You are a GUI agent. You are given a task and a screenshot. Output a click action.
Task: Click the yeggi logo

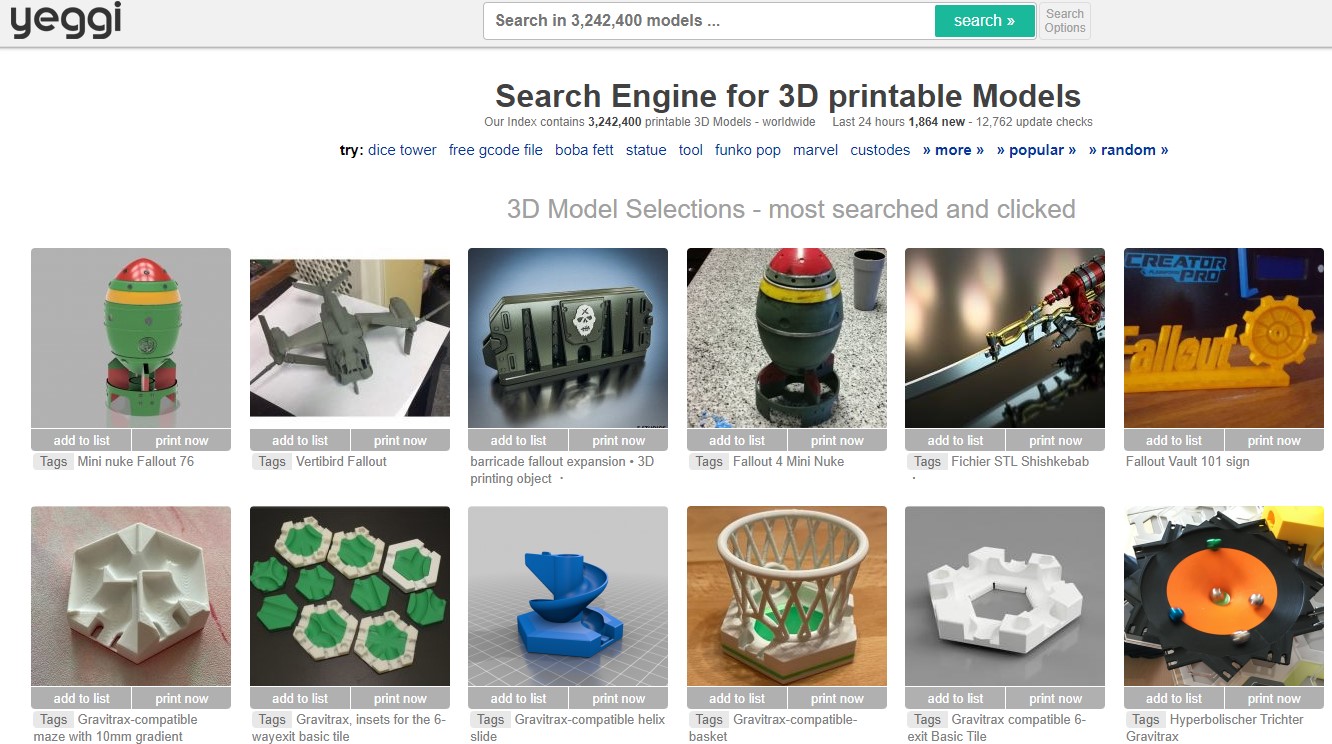pos(66,20)
